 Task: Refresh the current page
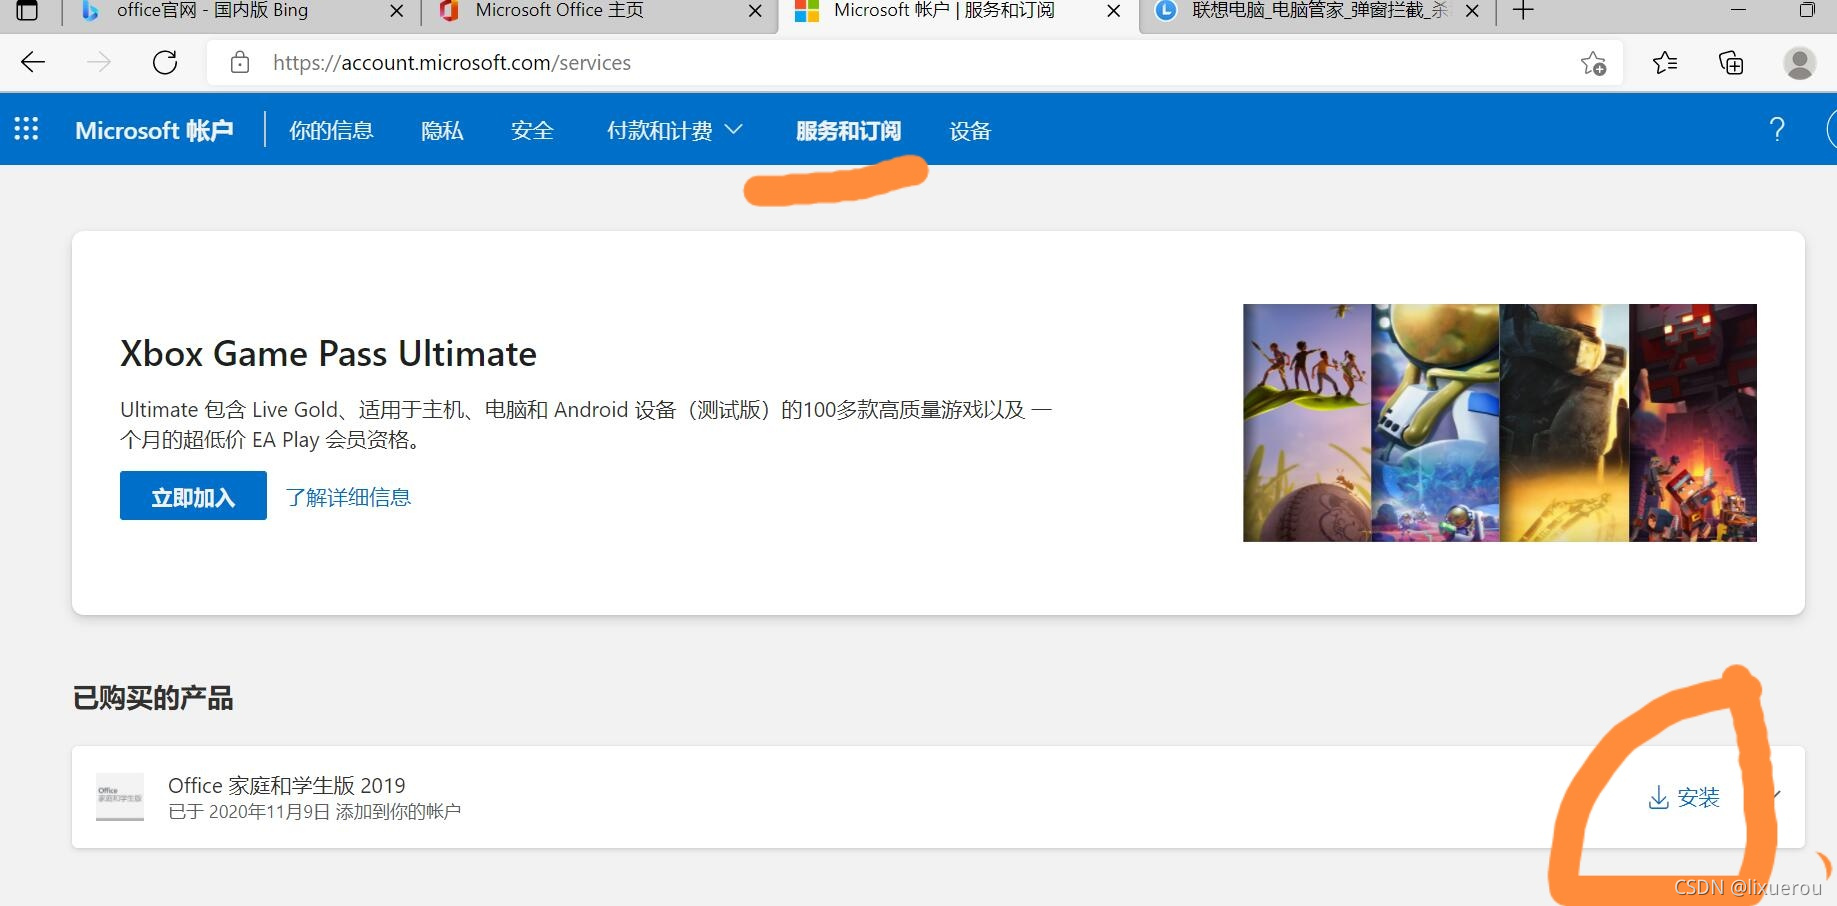(165, 63)
